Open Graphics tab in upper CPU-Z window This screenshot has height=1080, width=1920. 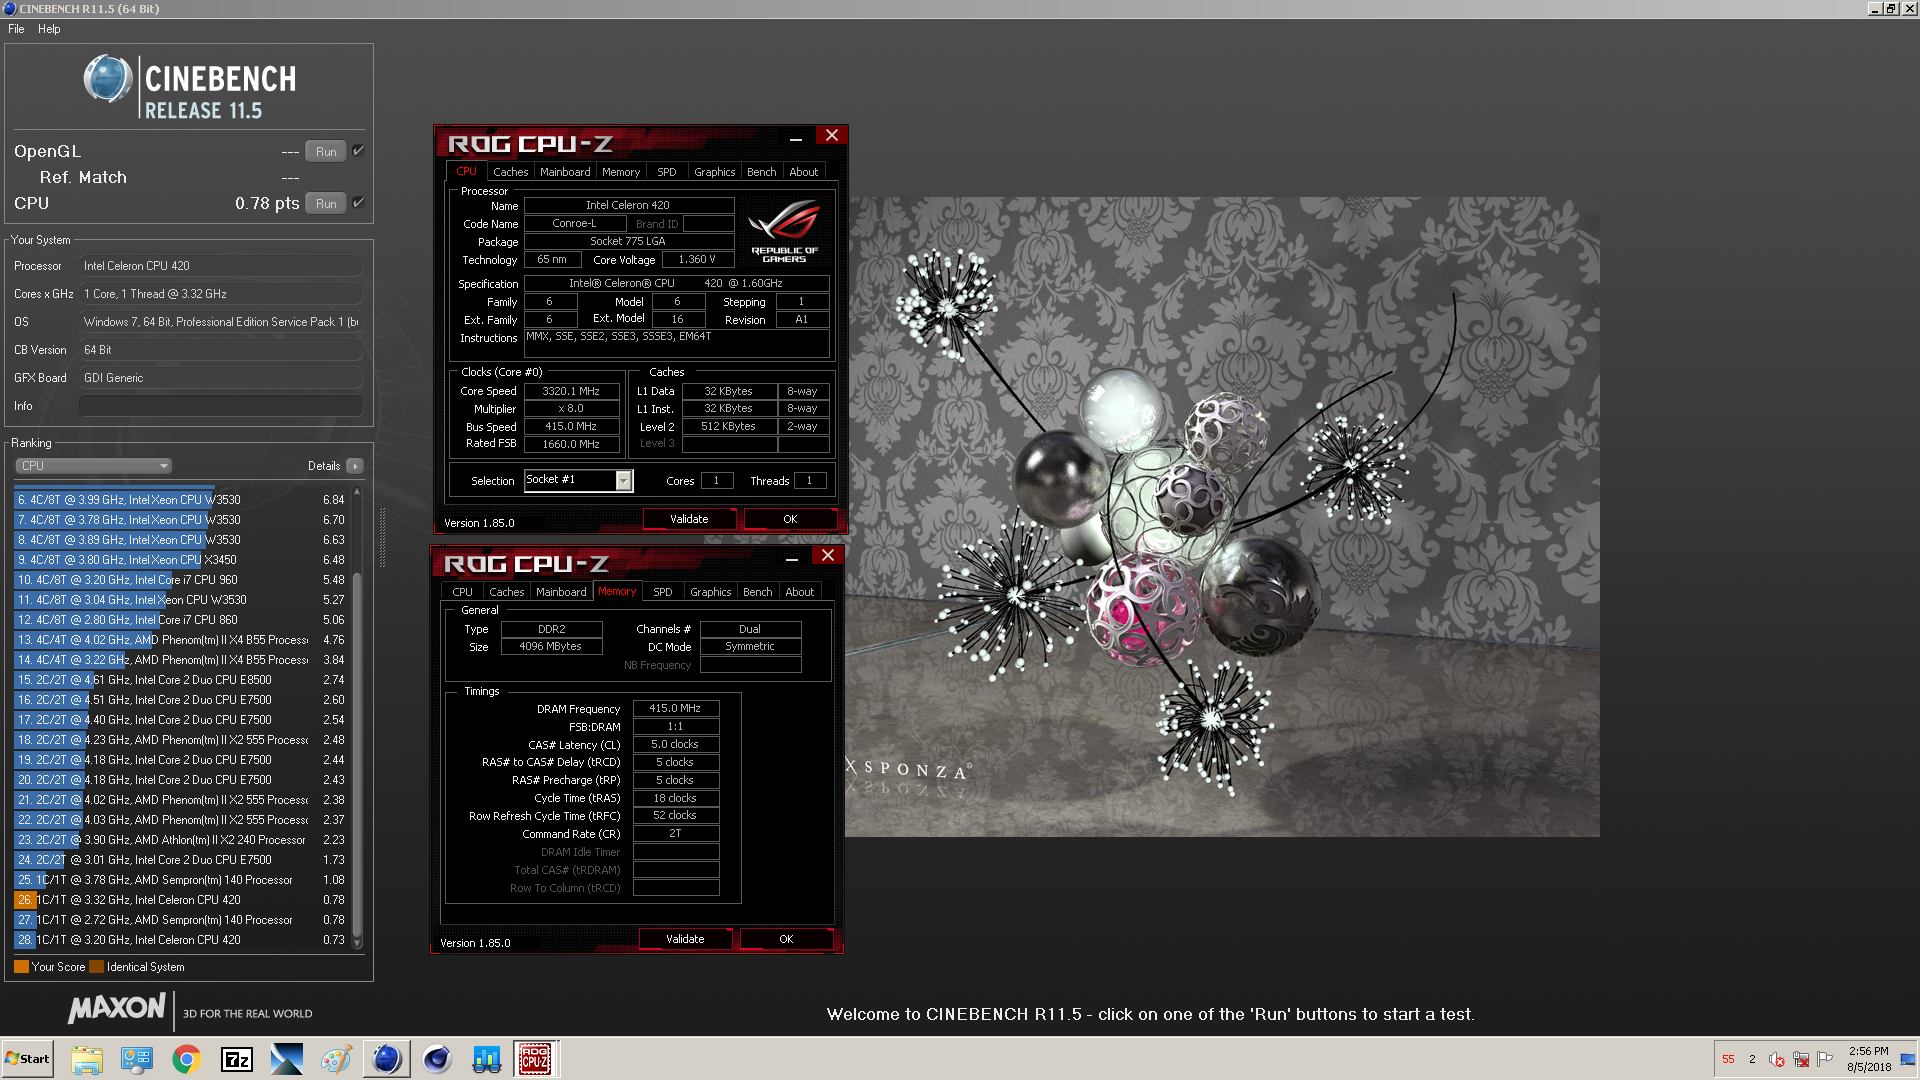[x=715, y=172]
